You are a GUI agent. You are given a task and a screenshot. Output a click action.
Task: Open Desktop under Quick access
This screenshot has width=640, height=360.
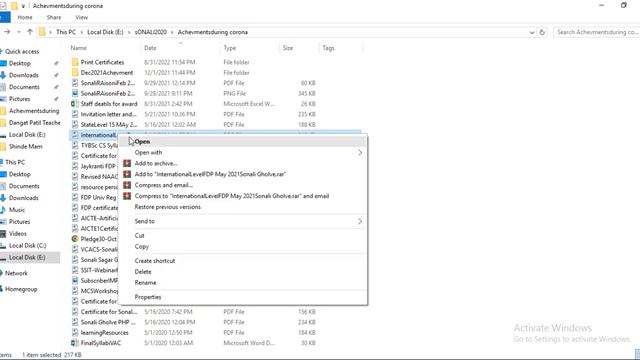pyautogui.click(x=20, y=63)
